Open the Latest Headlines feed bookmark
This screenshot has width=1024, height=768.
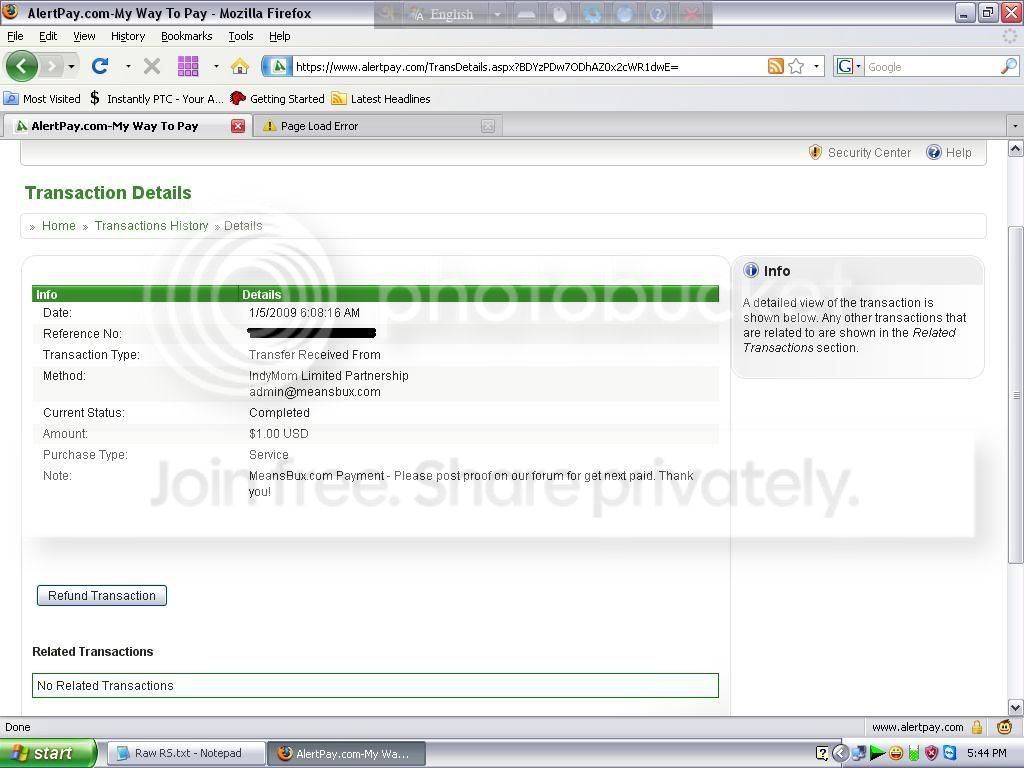381,99
